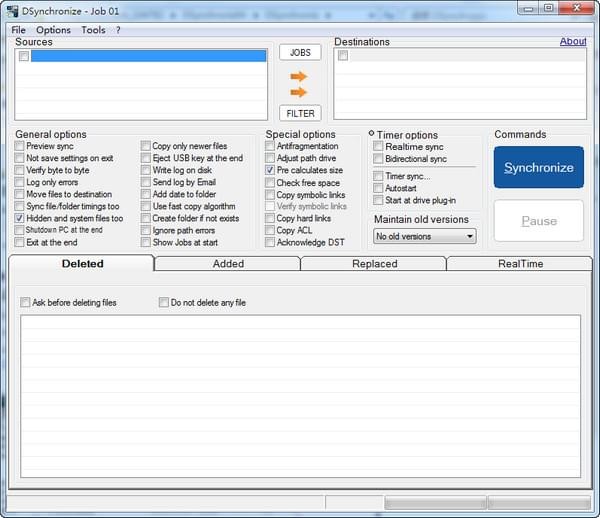Click the upper orange arrow icon
Image resolution: width=600 pixels, height=518 pixels.
coord(299,76)
